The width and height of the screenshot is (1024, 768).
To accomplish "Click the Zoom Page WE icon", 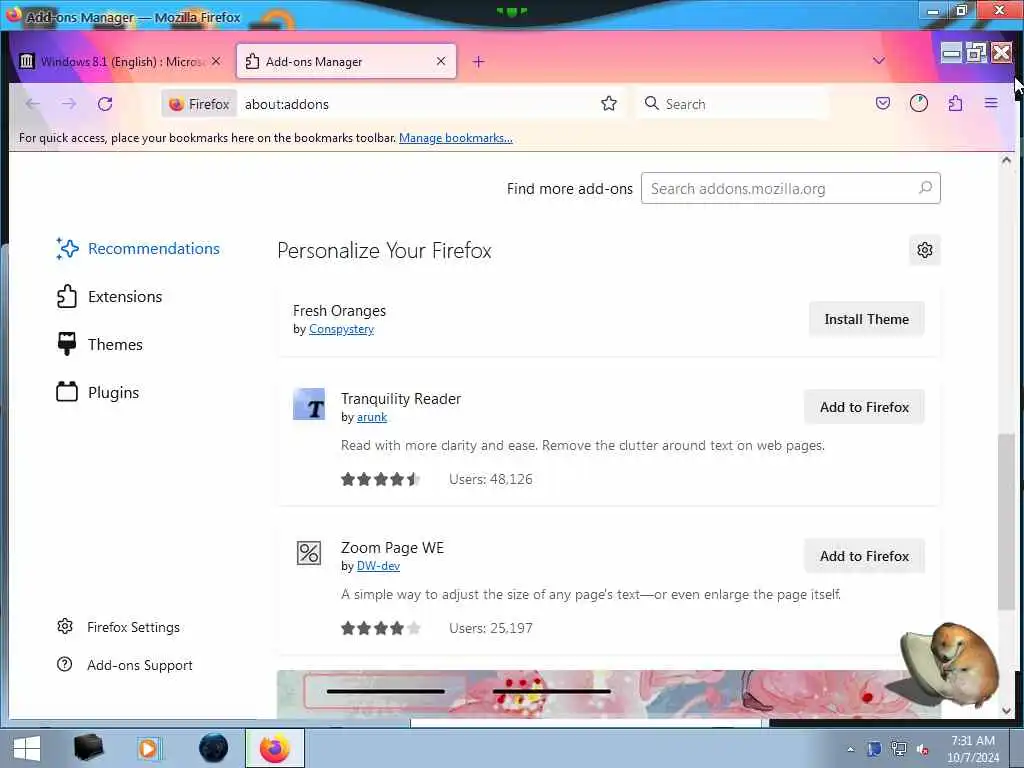I will (x=309, y=553).
